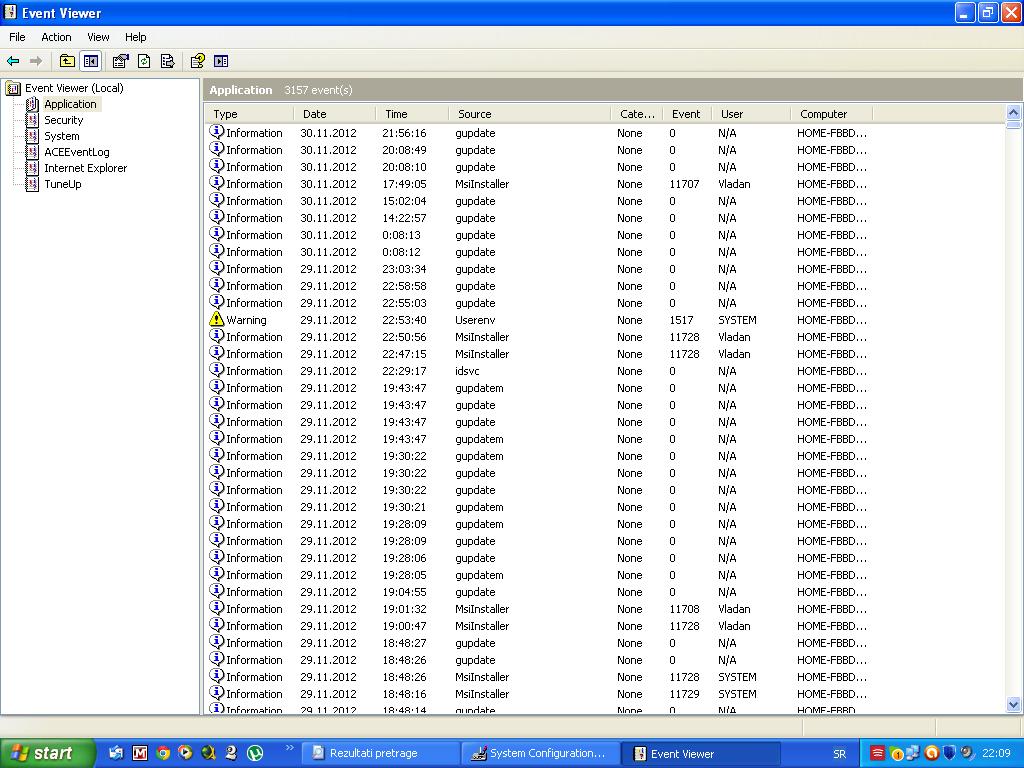Expand the hidden quick launch chevron
The height and width of the screenshot is (768, 1024).
tap(290, 748)
